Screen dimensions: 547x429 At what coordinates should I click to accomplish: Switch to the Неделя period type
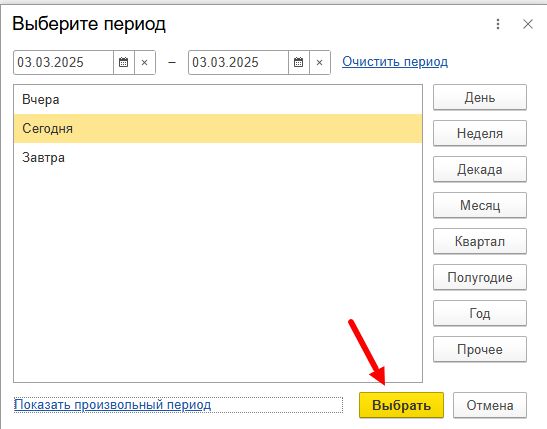pos(480,133)
